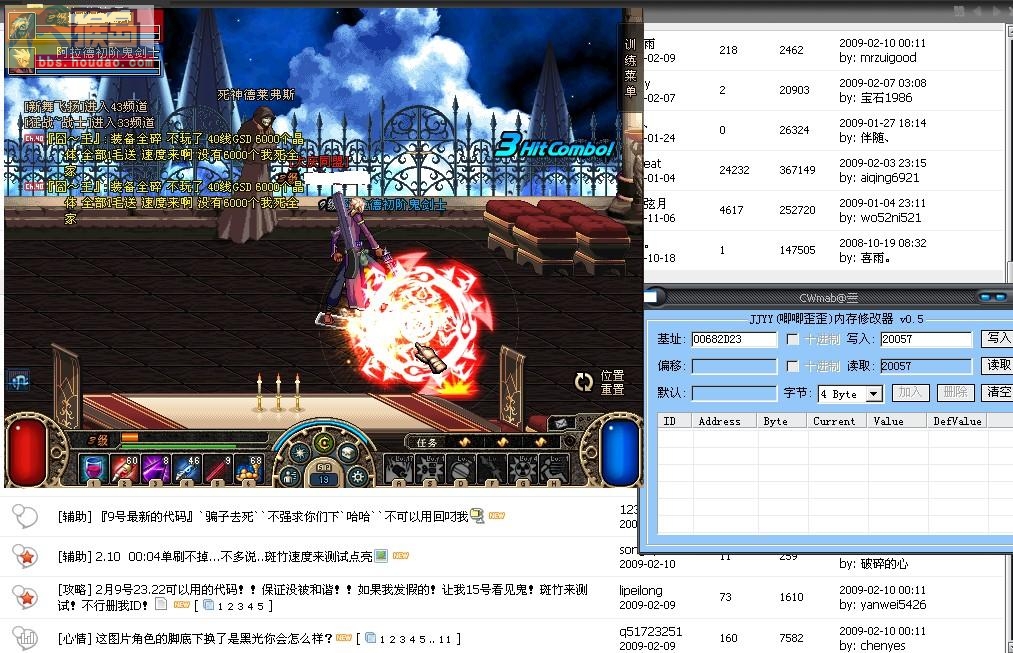This screenshot has height=653, width=1013.
Task: Click NPC 死神德莱弗斯 in the game
Action: tap(255, 174)
